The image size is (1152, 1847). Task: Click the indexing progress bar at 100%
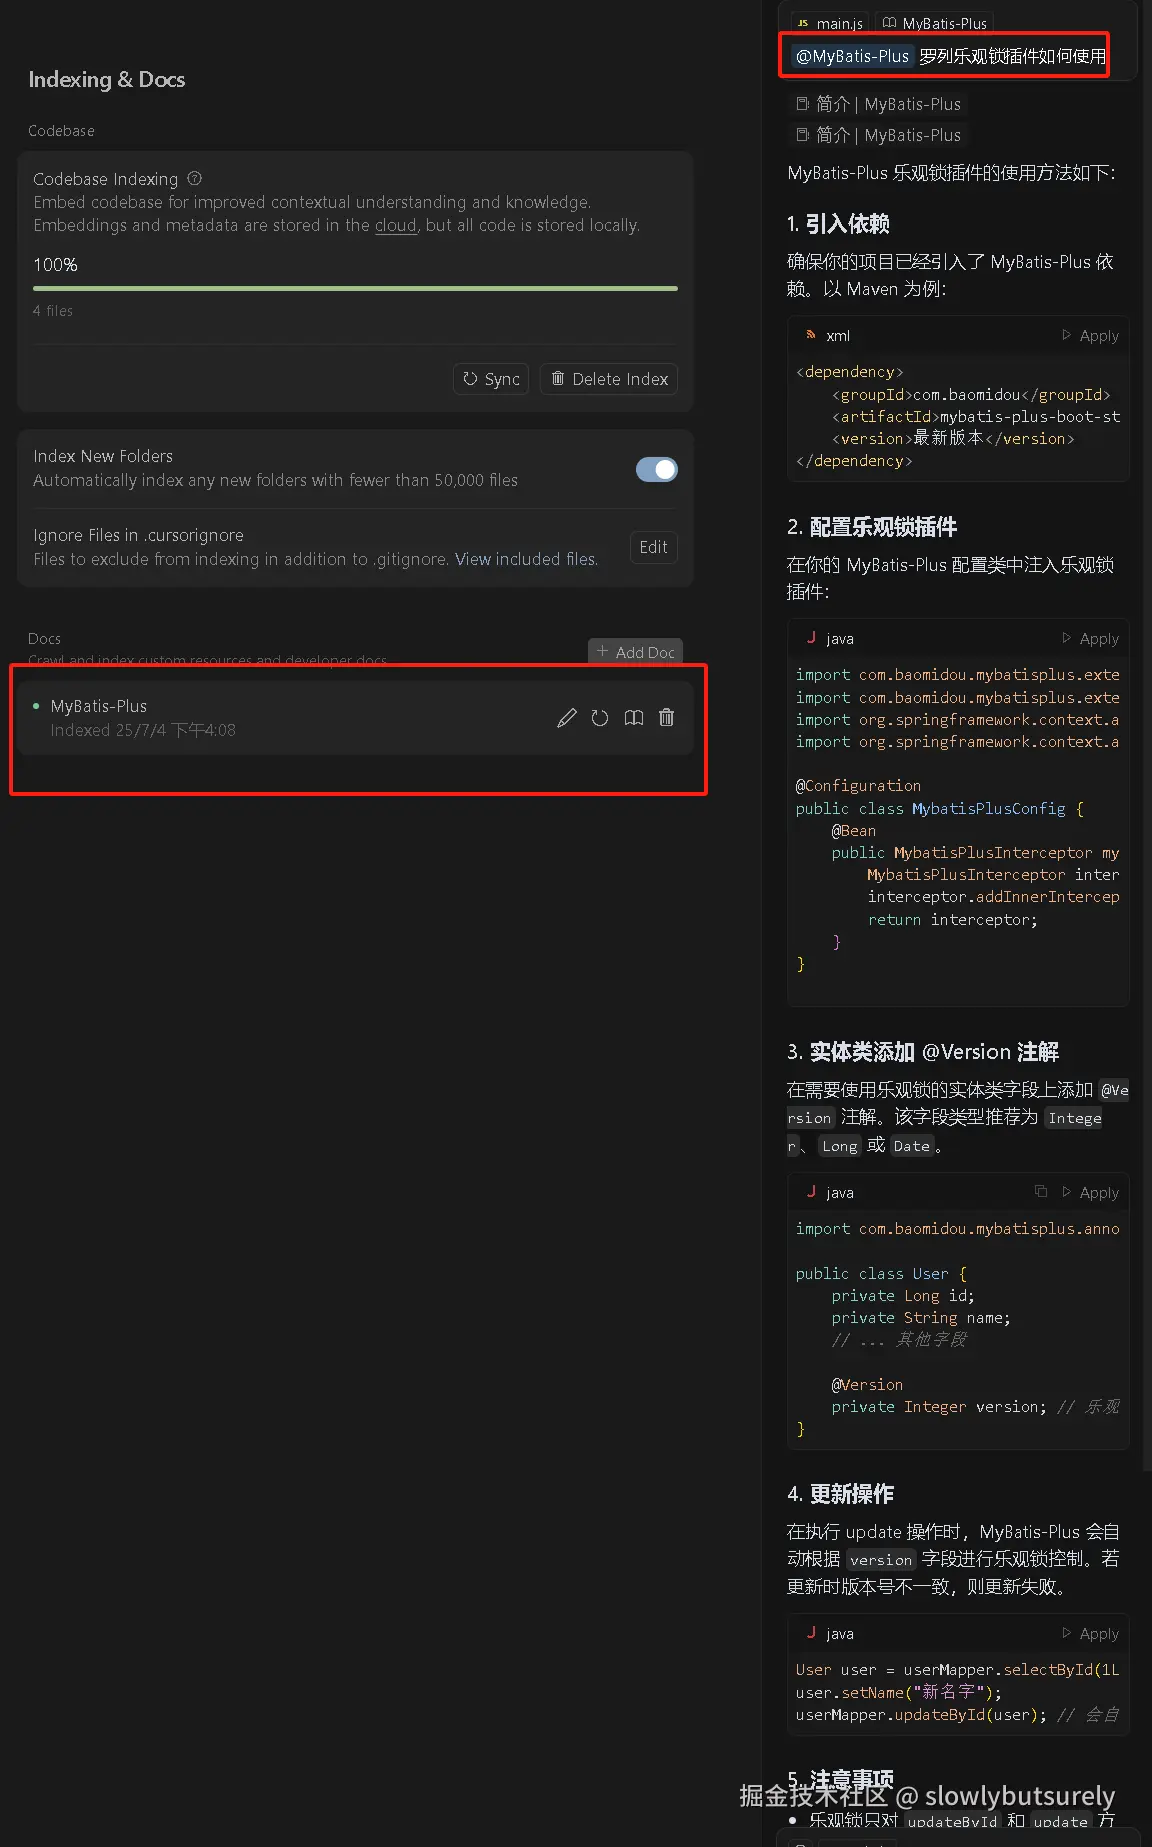coord(355,288)
